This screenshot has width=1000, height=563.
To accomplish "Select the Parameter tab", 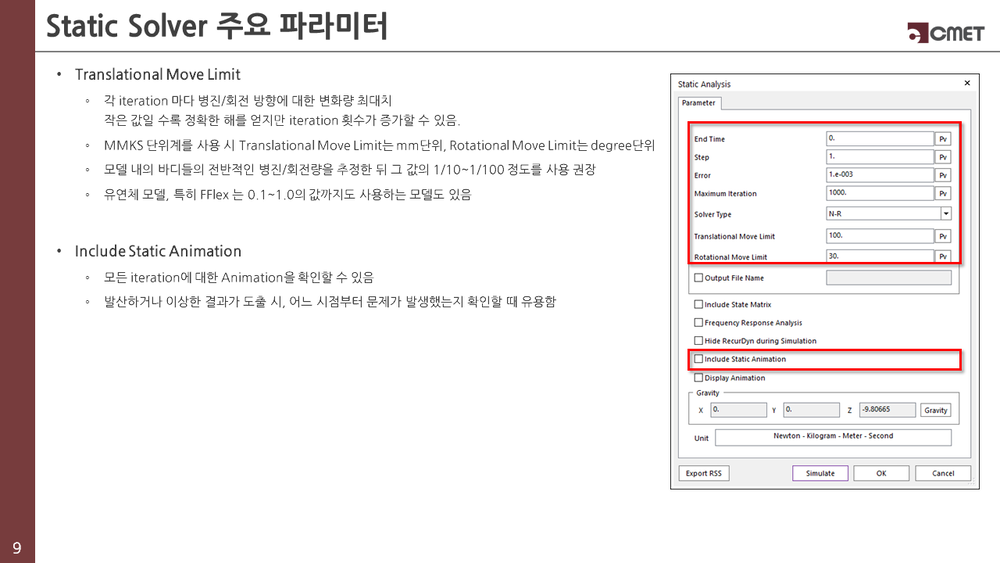I will click(698, 102).
